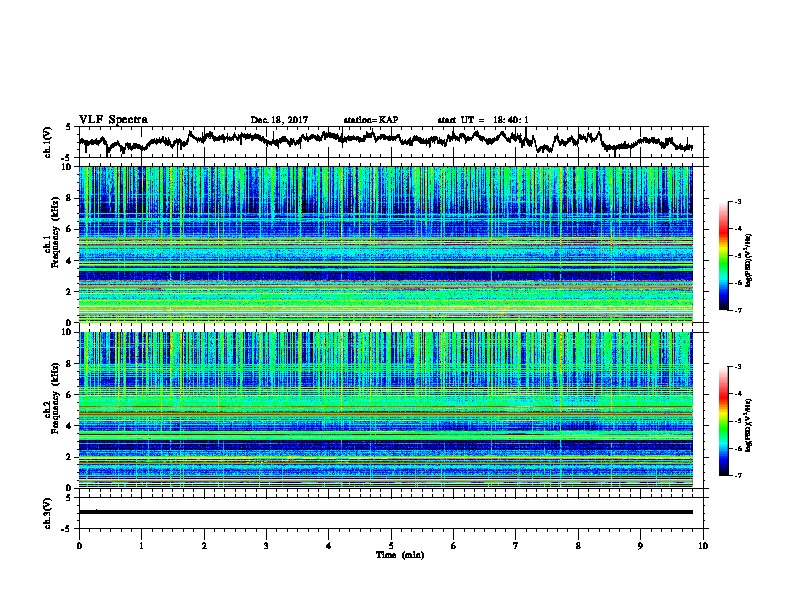Select the date text "Dec. 18, 2017"
The width and height of the screenshot is (792, 612).
279,120
